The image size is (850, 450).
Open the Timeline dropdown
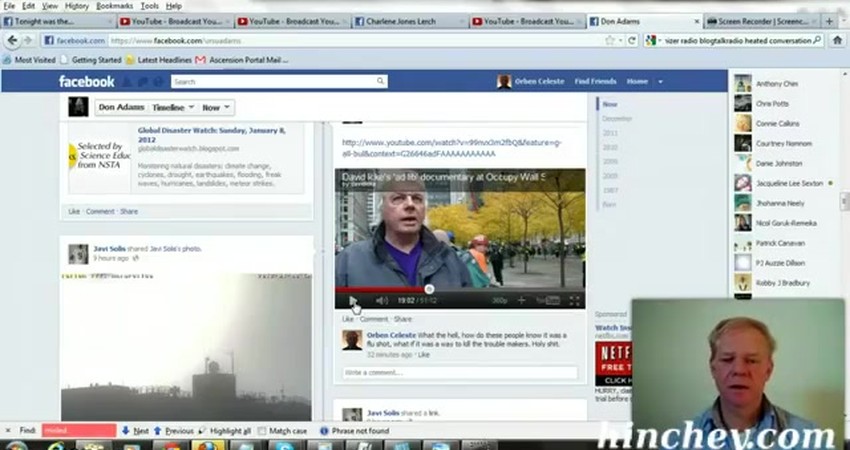pyautogui.click(x=172, y=107)
